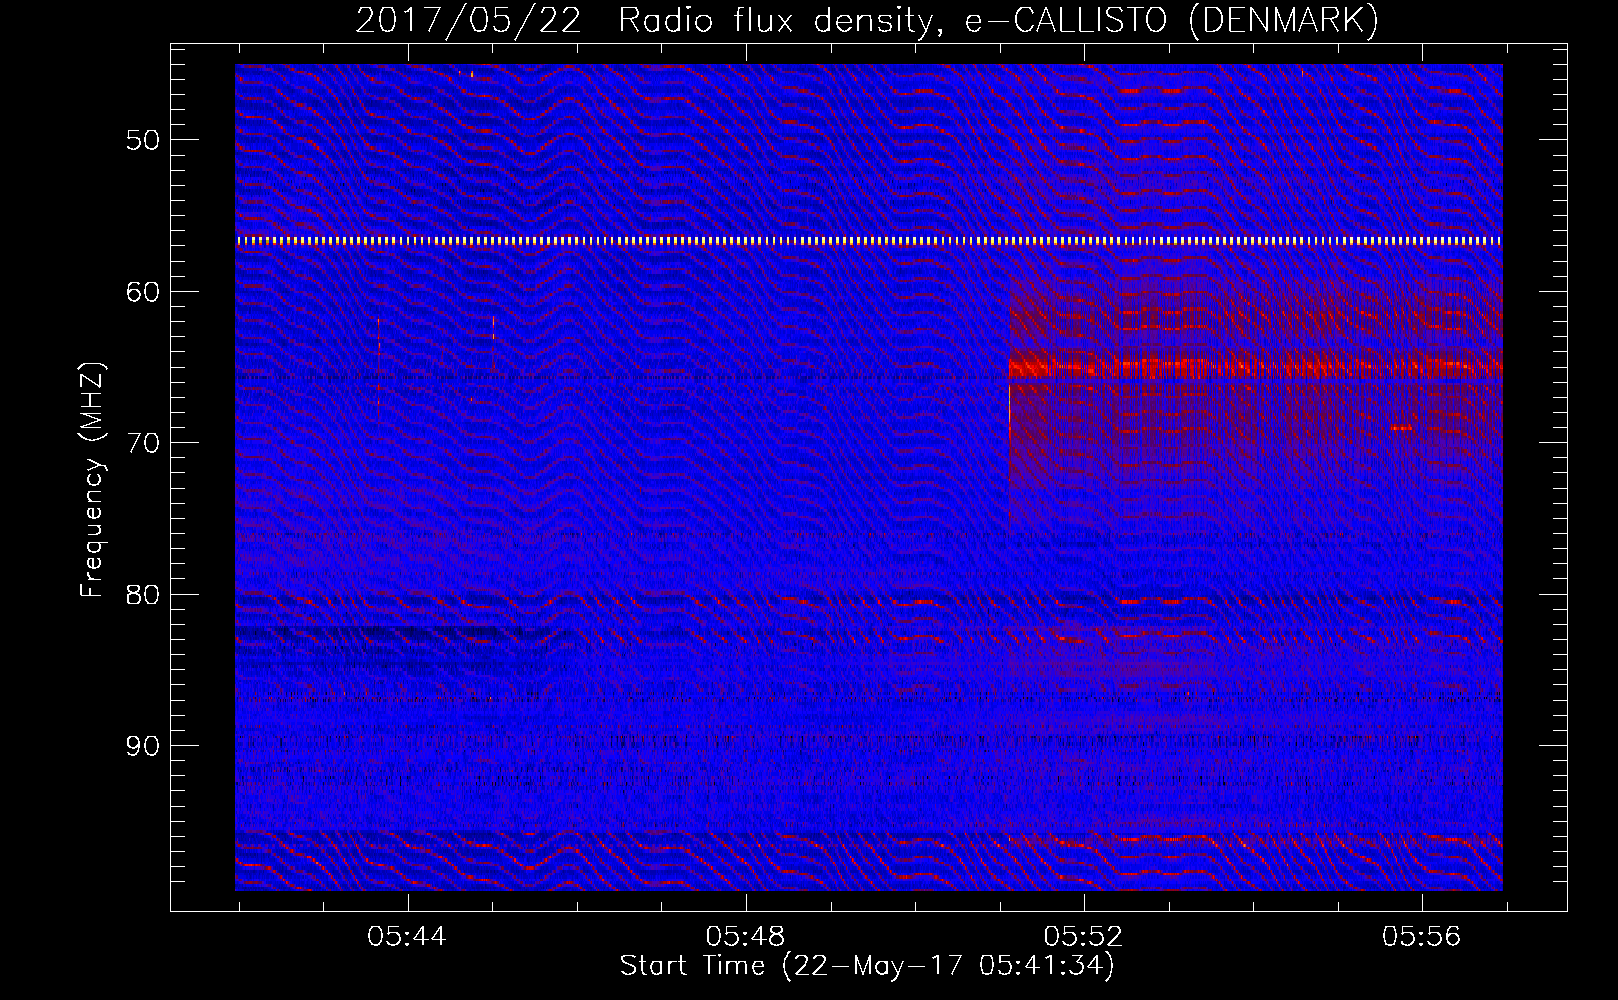
Task: Click the bright red burst band near 65 MHz
Action: pyautogui.click(x=1256, y=368)
